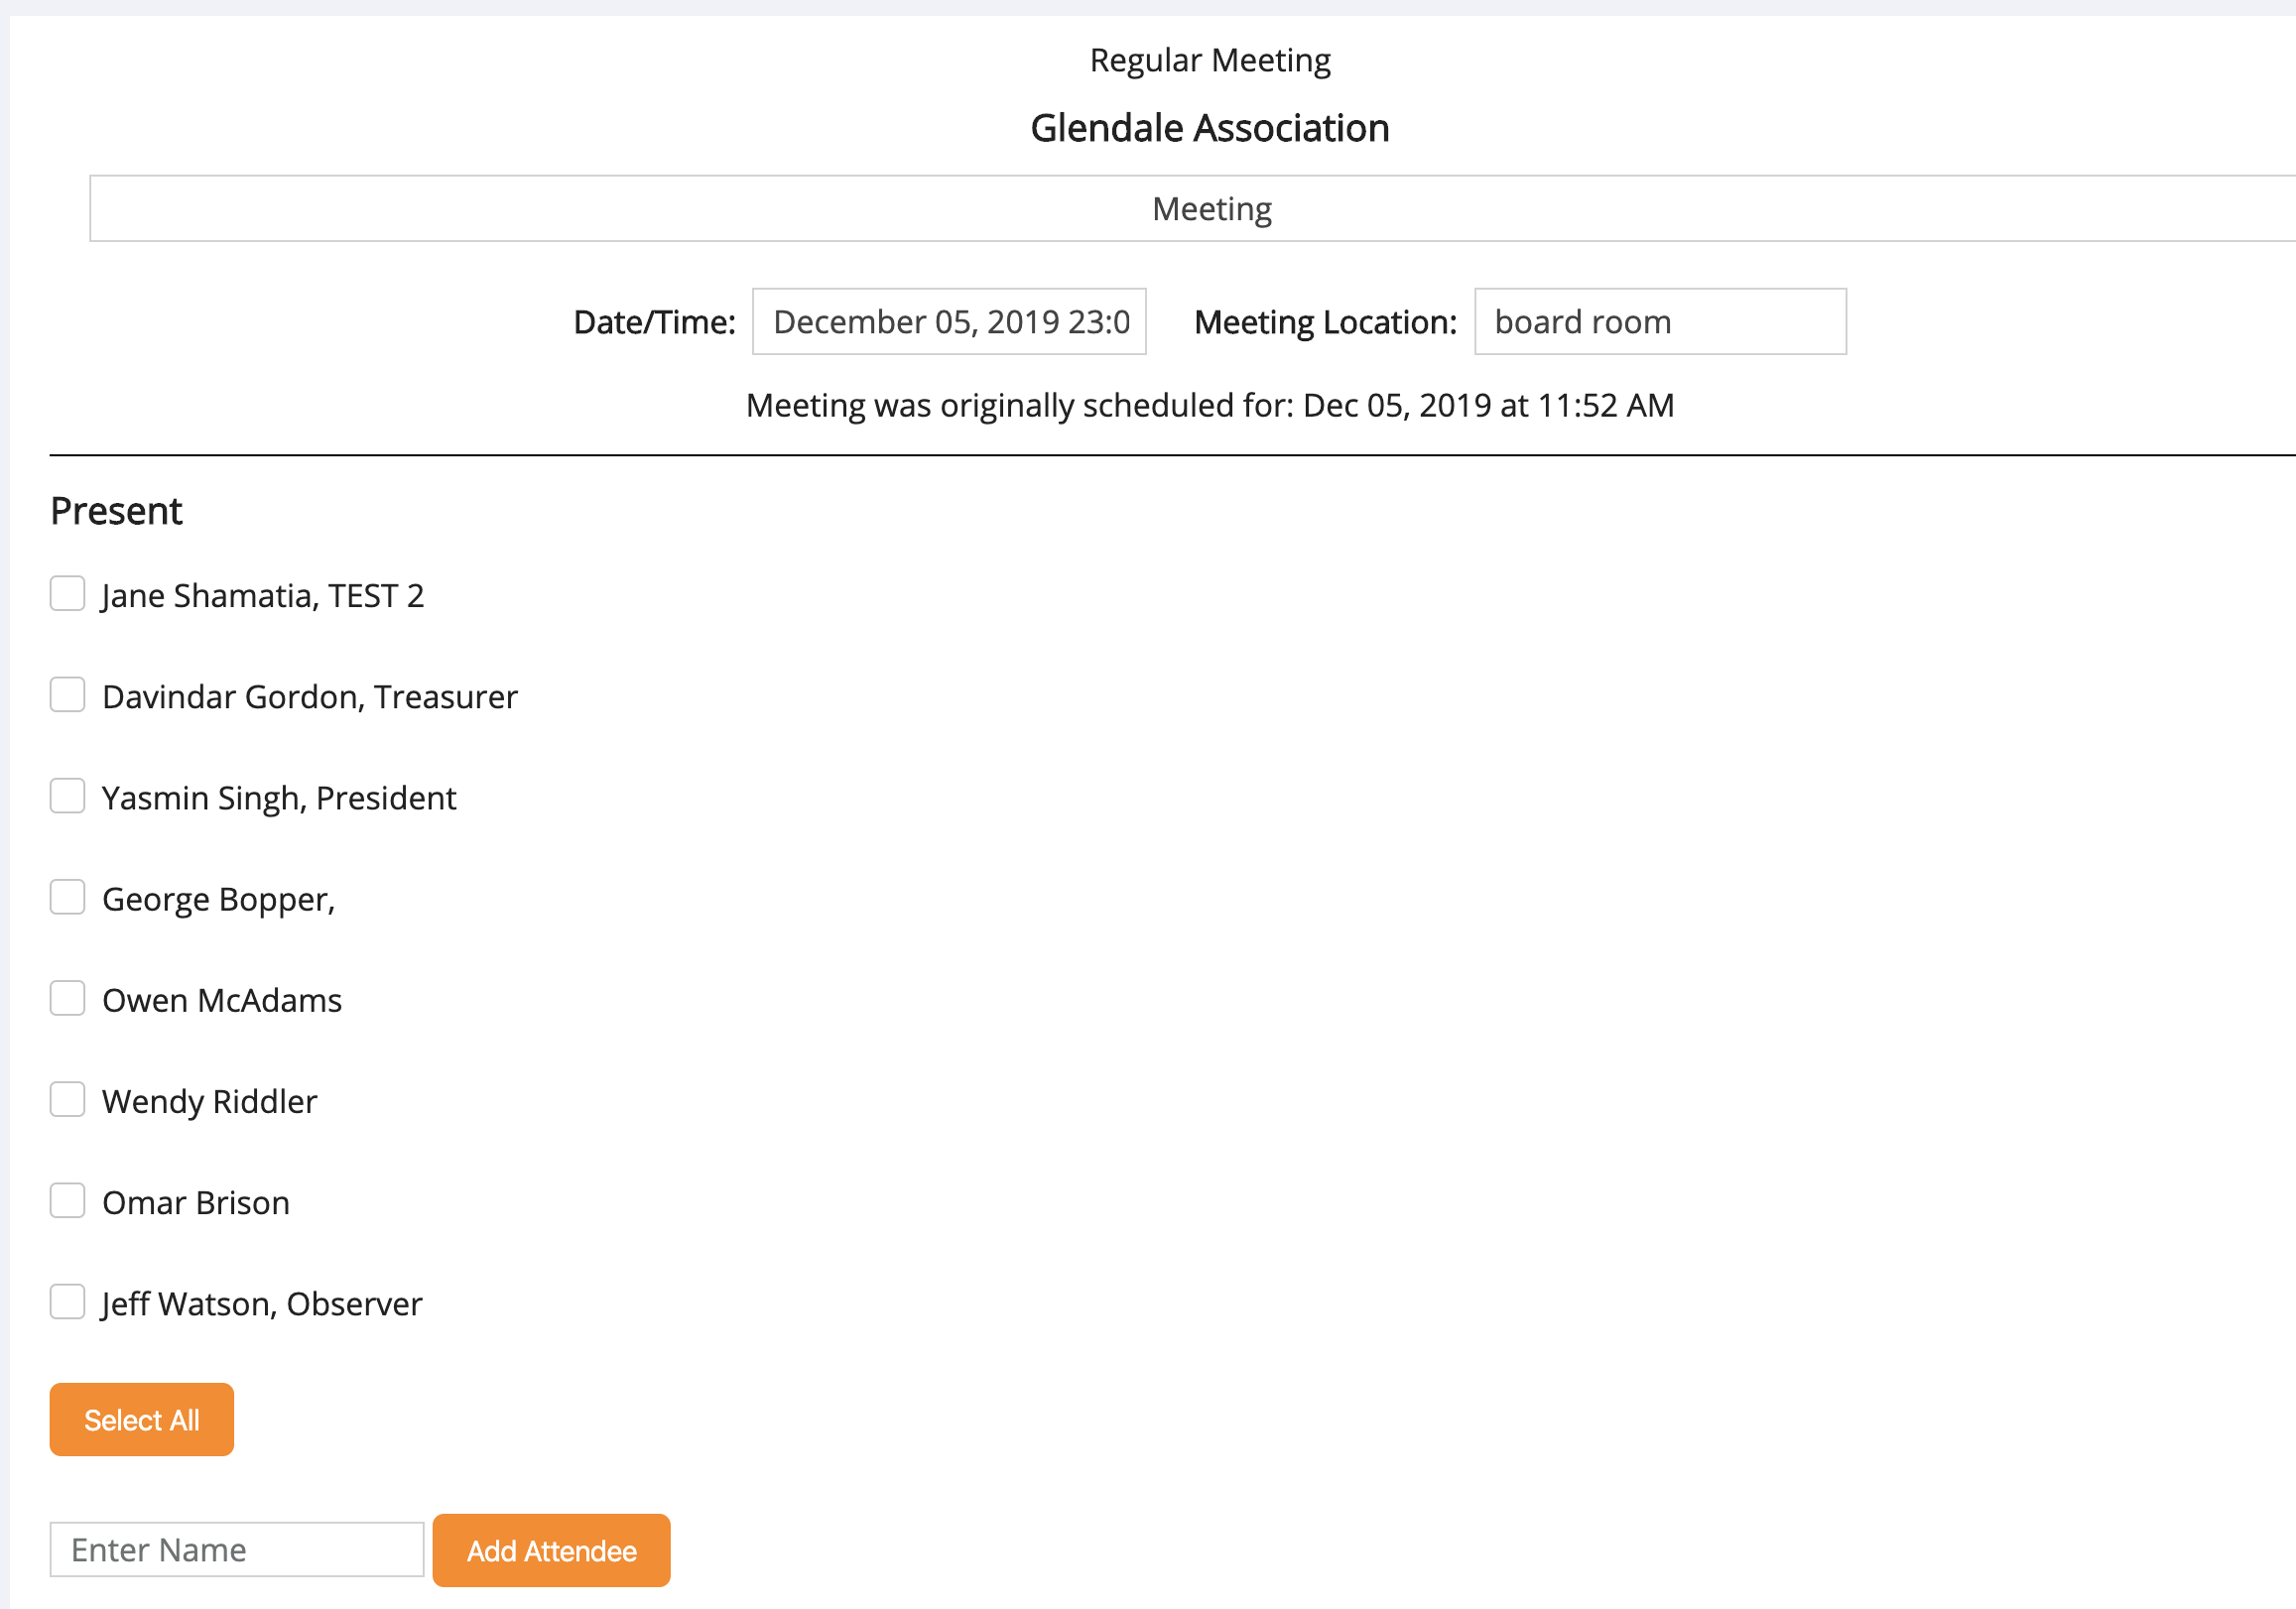Click the Glendale Association heading
This screenshot has height=1609, width=2296.
1209,128
